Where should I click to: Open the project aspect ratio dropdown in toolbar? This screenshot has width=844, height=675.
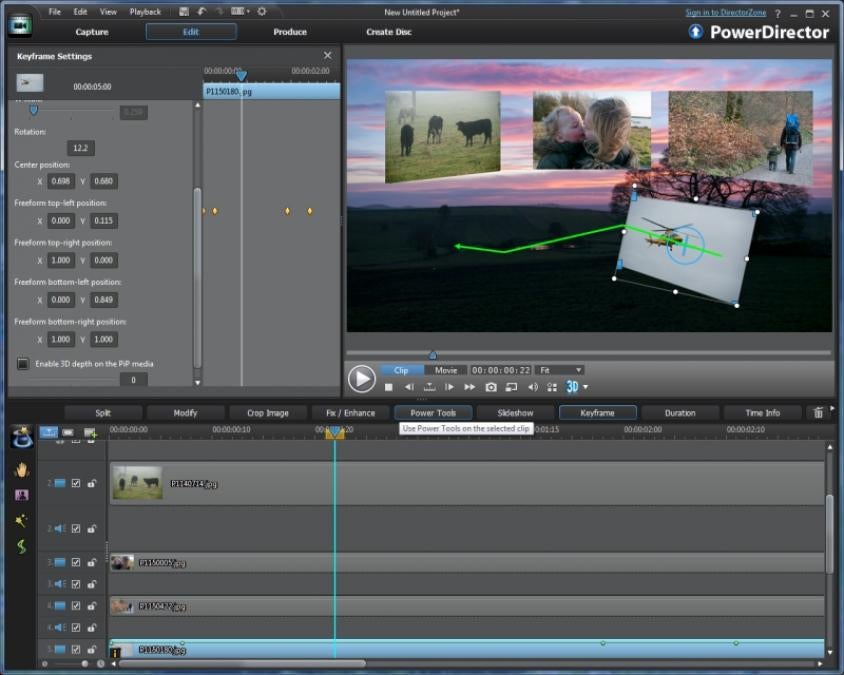(240, 11)
